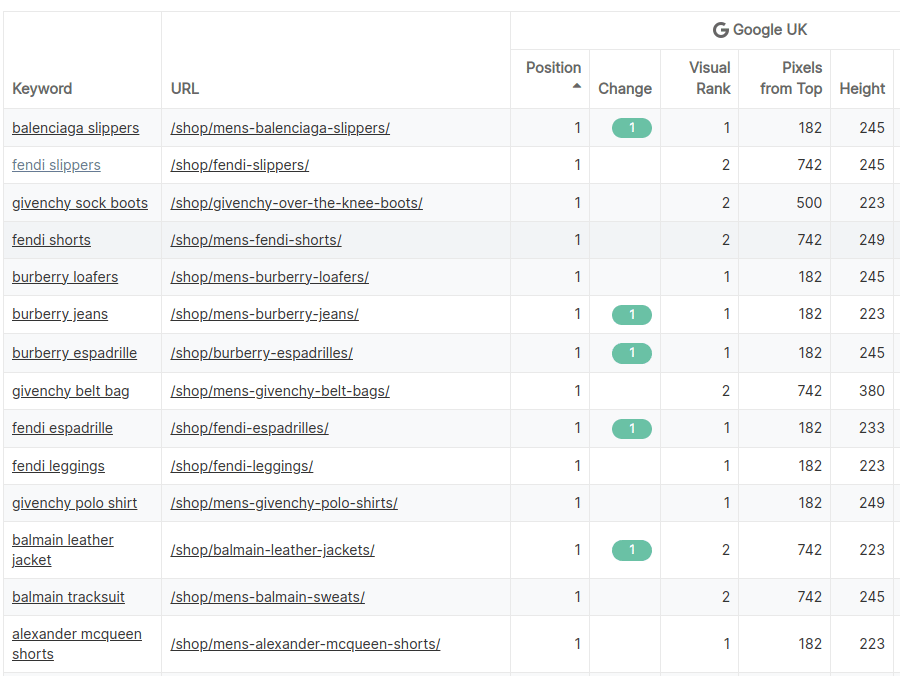Image resolution: width=900 pixels, height=676 pixels.
Task: Select the 249 height value in fendi shorts row
Action: [872, 240]
